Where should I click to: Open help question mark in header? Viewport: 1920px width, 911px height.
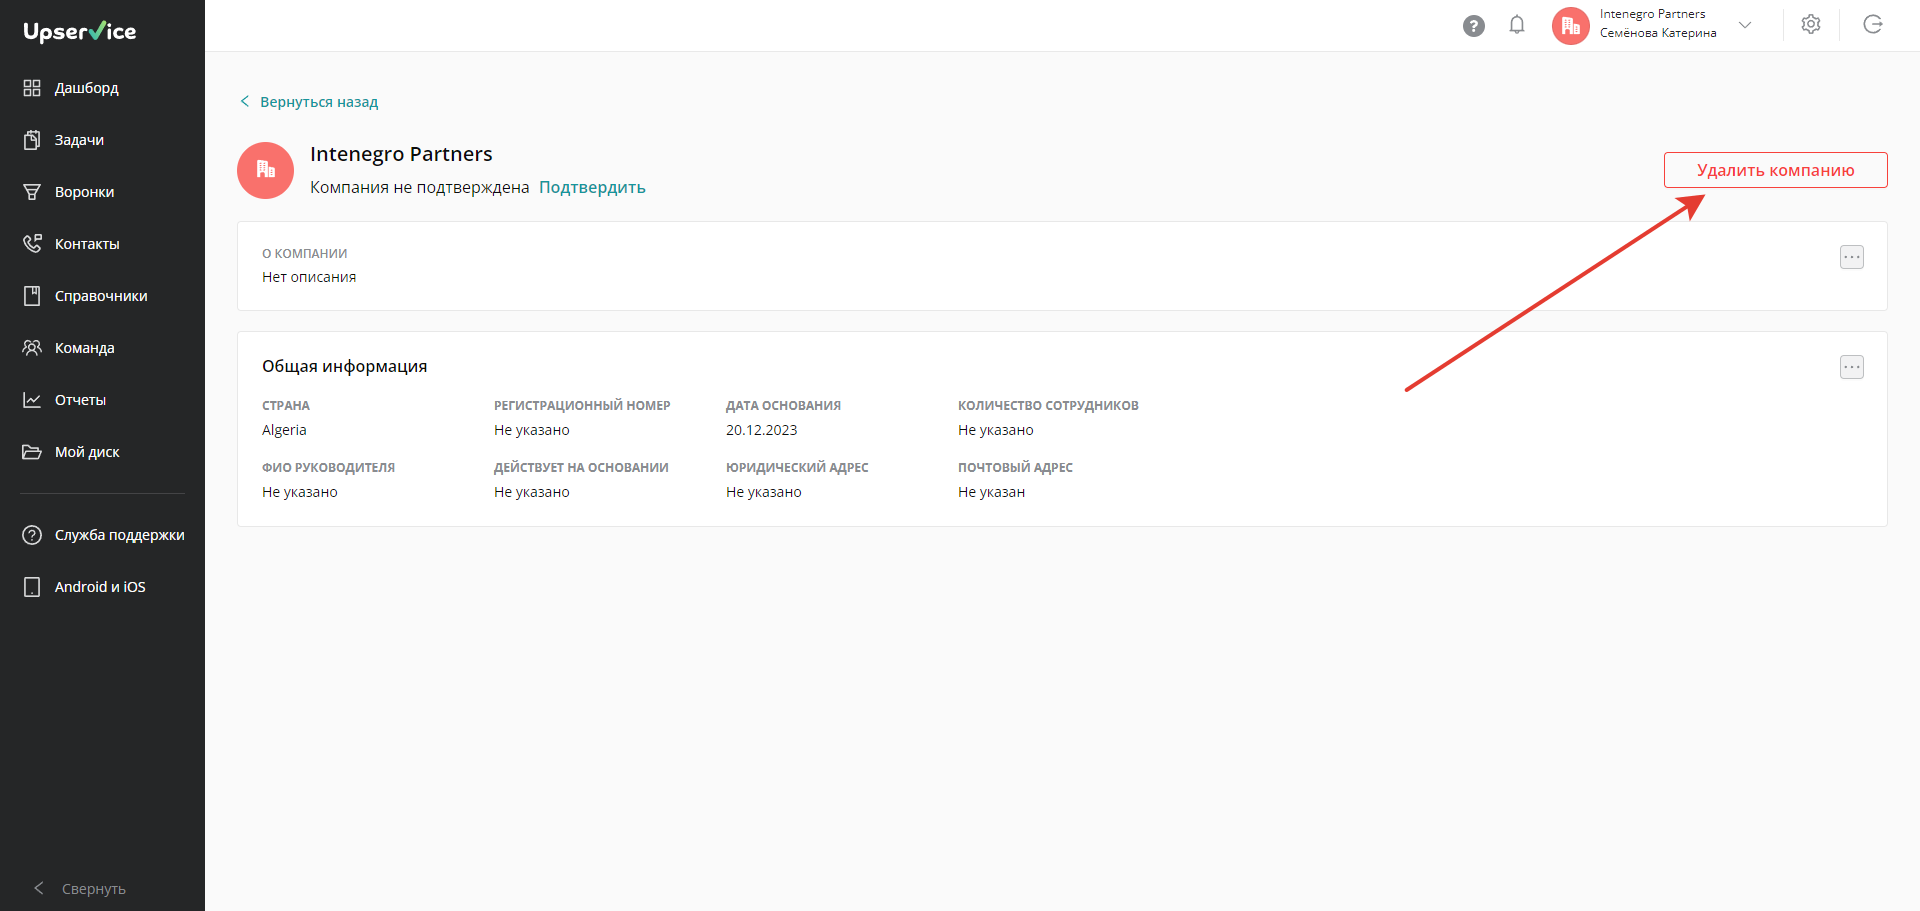[x=1474, y=26]
